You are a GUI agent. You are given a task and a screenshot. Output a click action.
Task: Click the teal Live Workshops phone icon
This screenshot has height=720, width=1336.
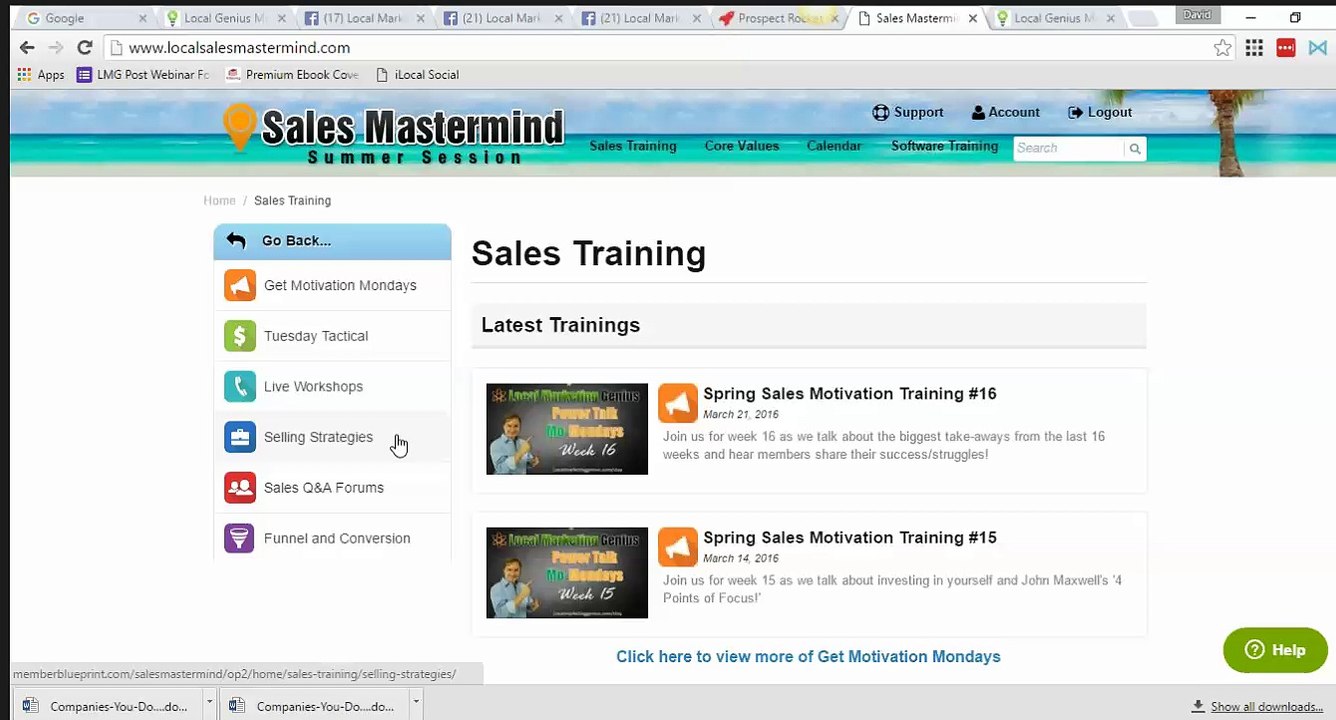point(240,386)
